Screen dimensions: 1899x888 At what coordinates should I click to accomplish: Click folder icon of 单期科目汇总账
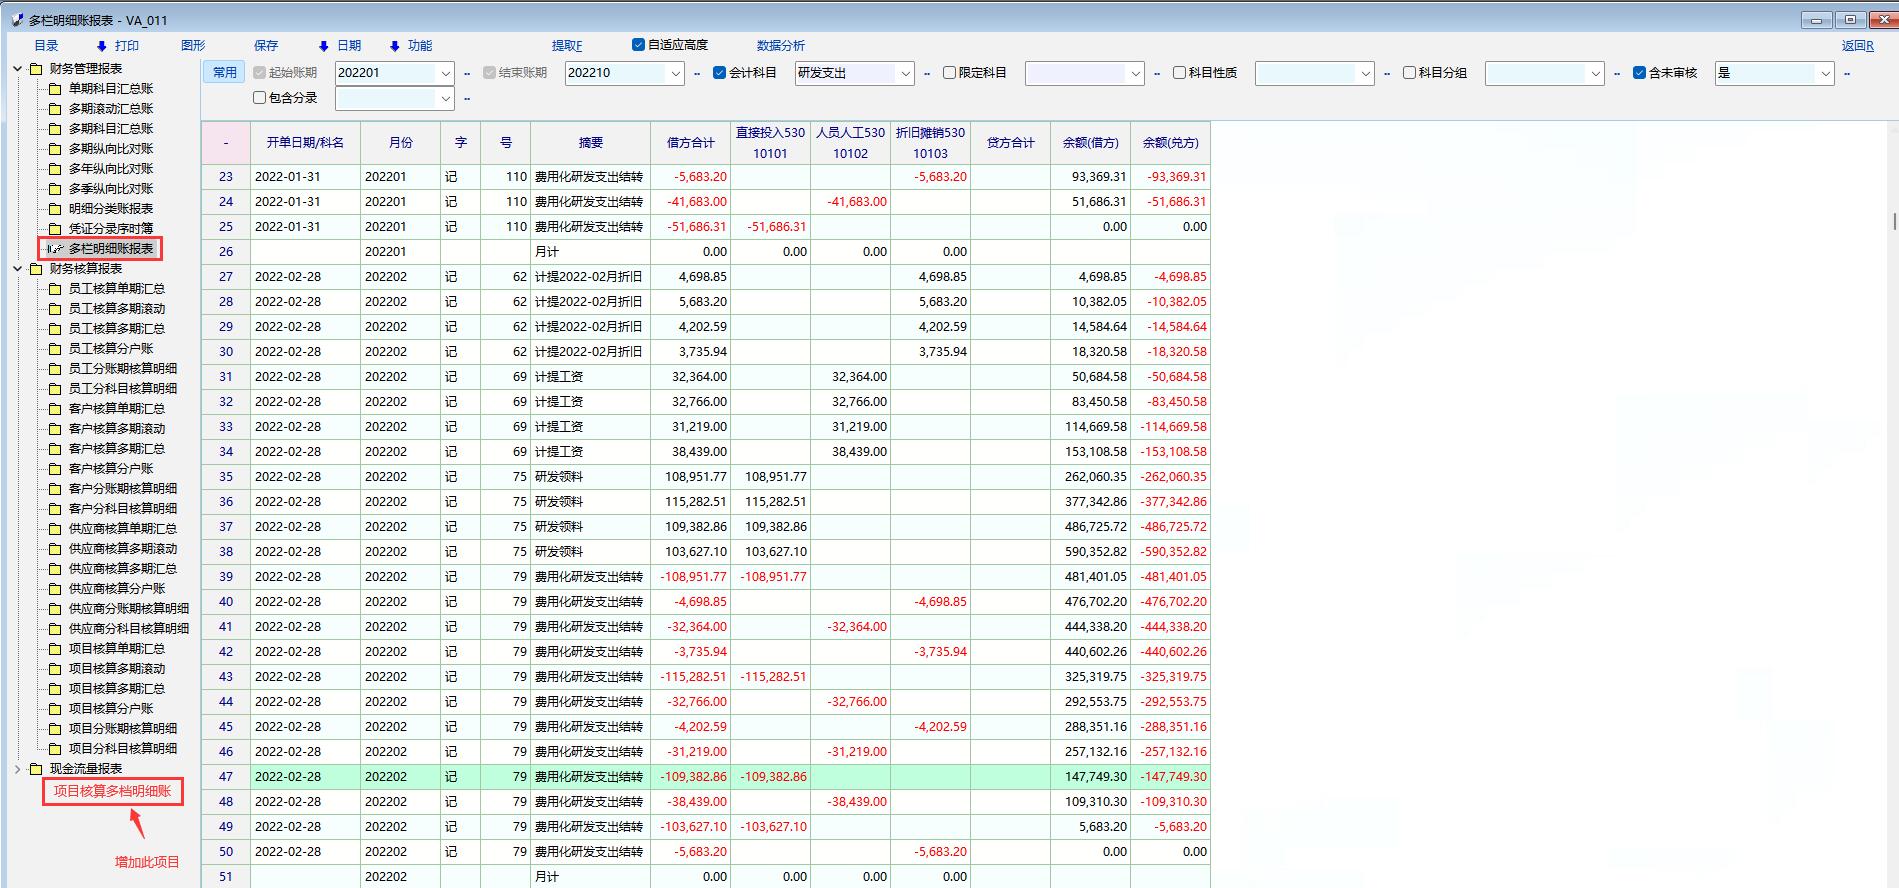click(55, 89)
